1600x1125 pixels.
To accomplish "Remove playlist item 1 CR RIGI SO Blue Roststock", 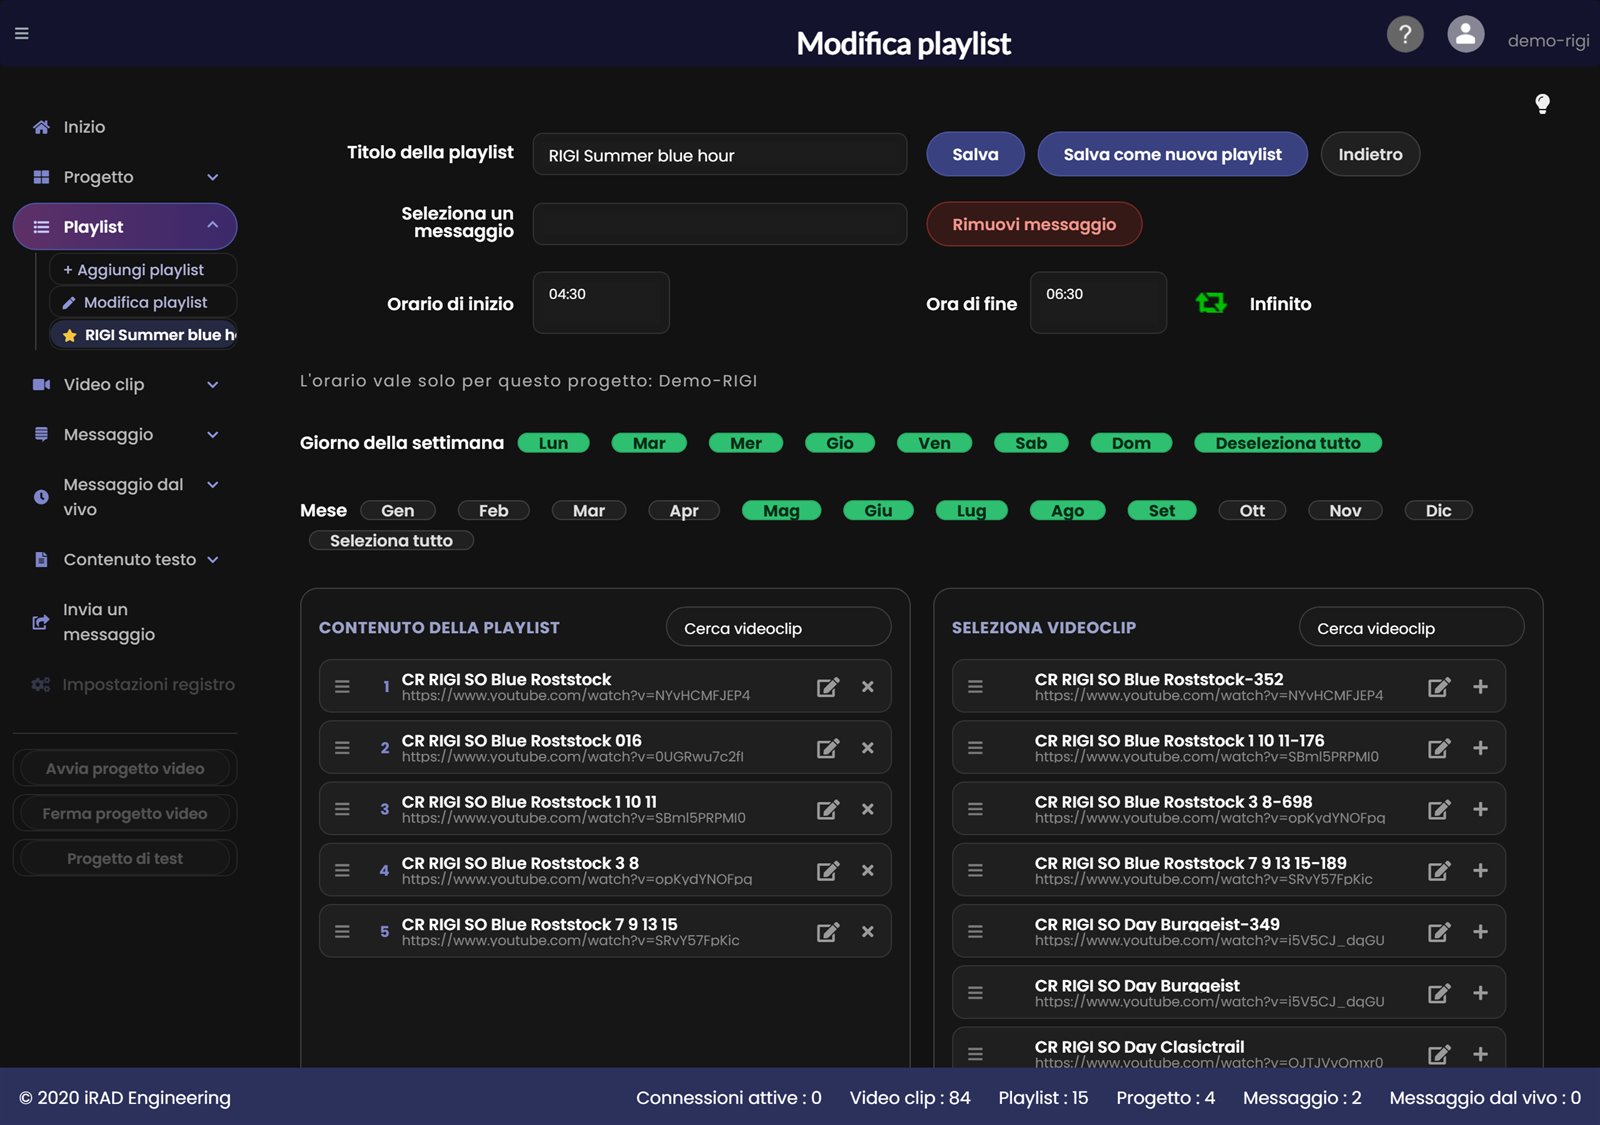I will pyautogui.click(x=868, y=687).
